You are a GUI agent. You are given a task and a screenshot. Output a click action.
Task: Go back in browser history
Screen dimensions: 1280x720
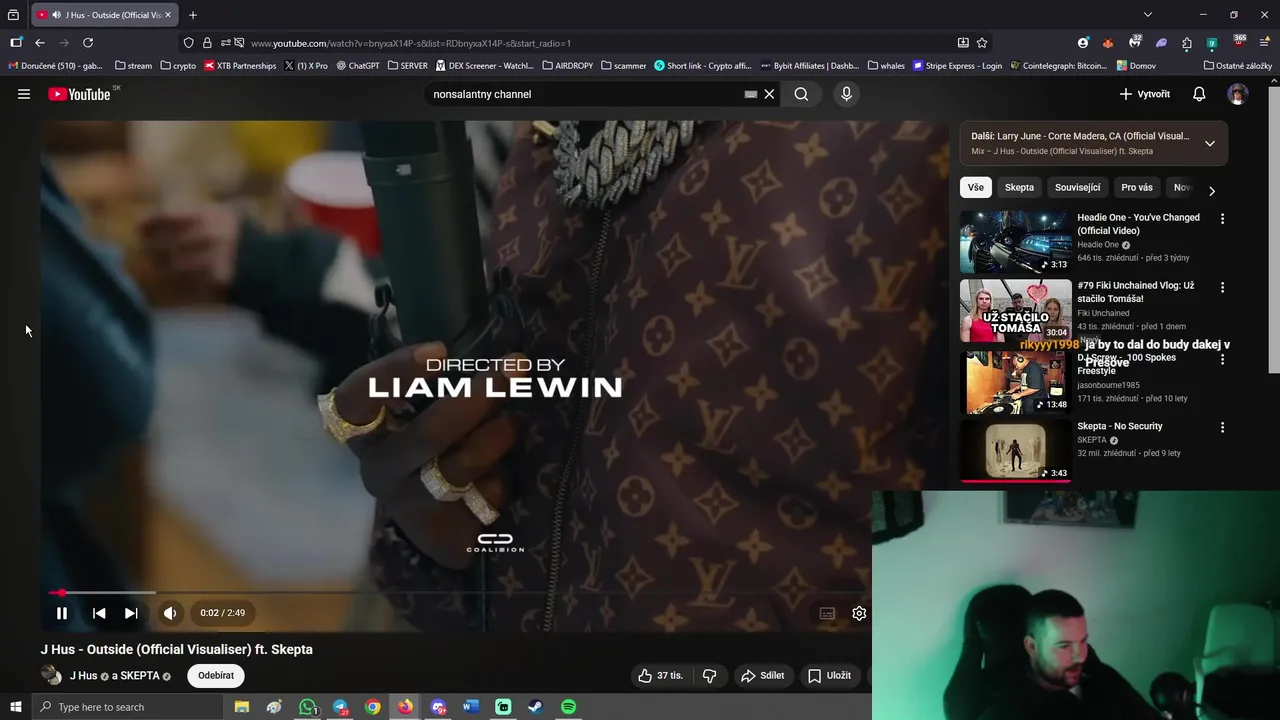coord(40,43)
